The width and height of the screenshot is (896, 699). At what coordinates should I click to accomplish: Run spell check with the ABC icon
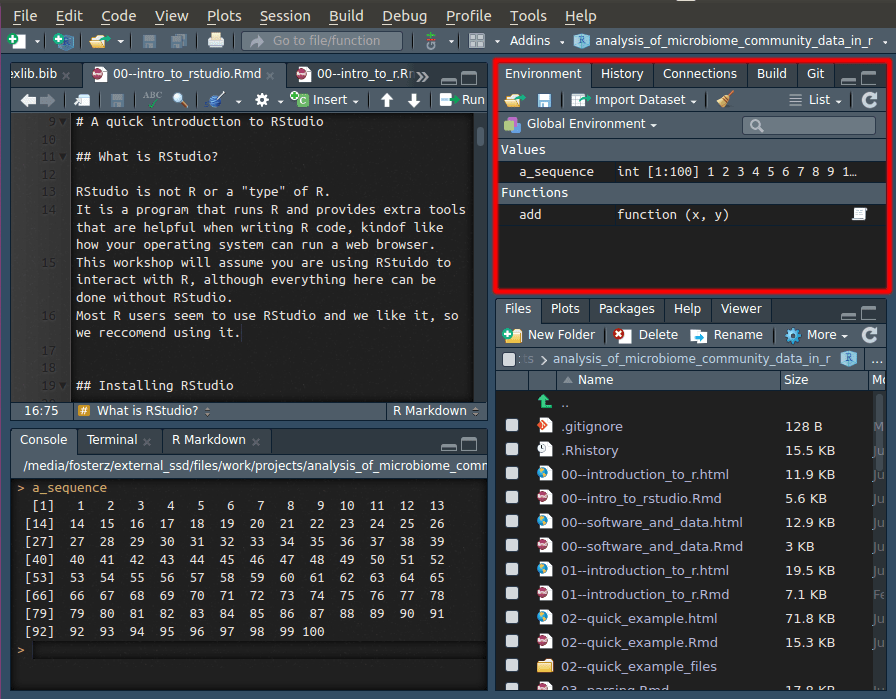152,100
